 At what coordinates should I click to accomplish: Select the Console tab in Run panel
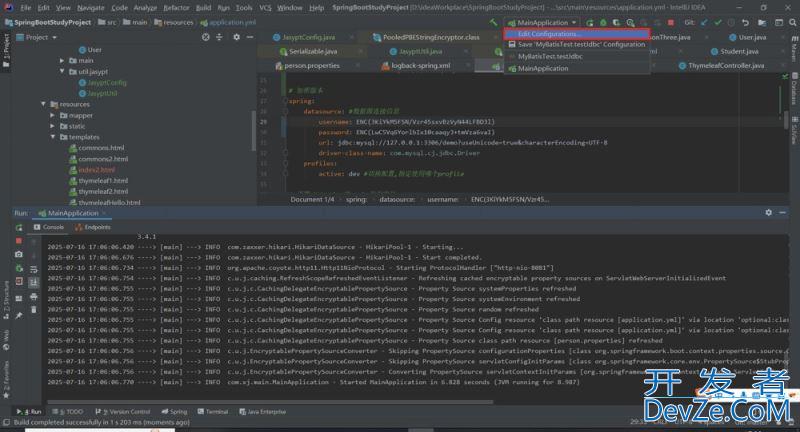(x=49, y=227)
